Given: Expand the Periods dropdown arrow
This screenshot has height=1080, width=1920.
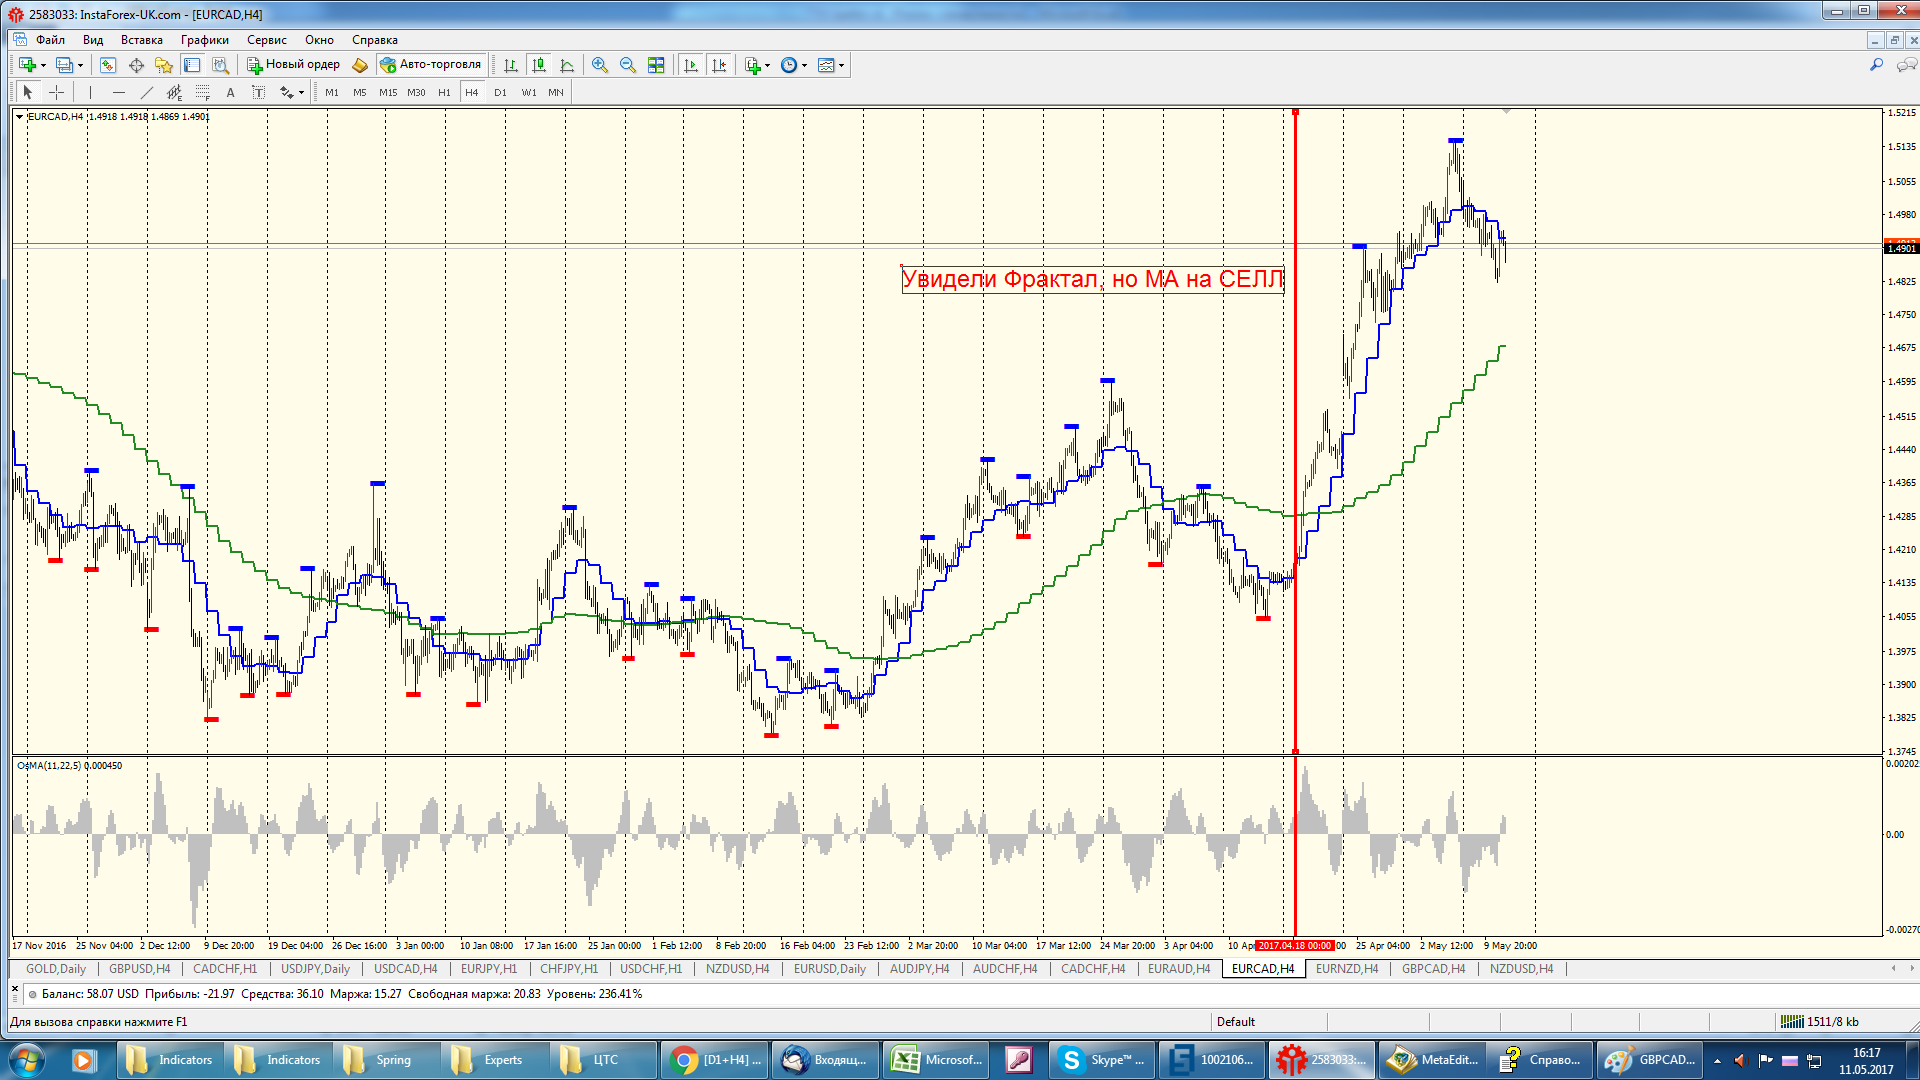Looking at the screenshot, I should [804, 65].
